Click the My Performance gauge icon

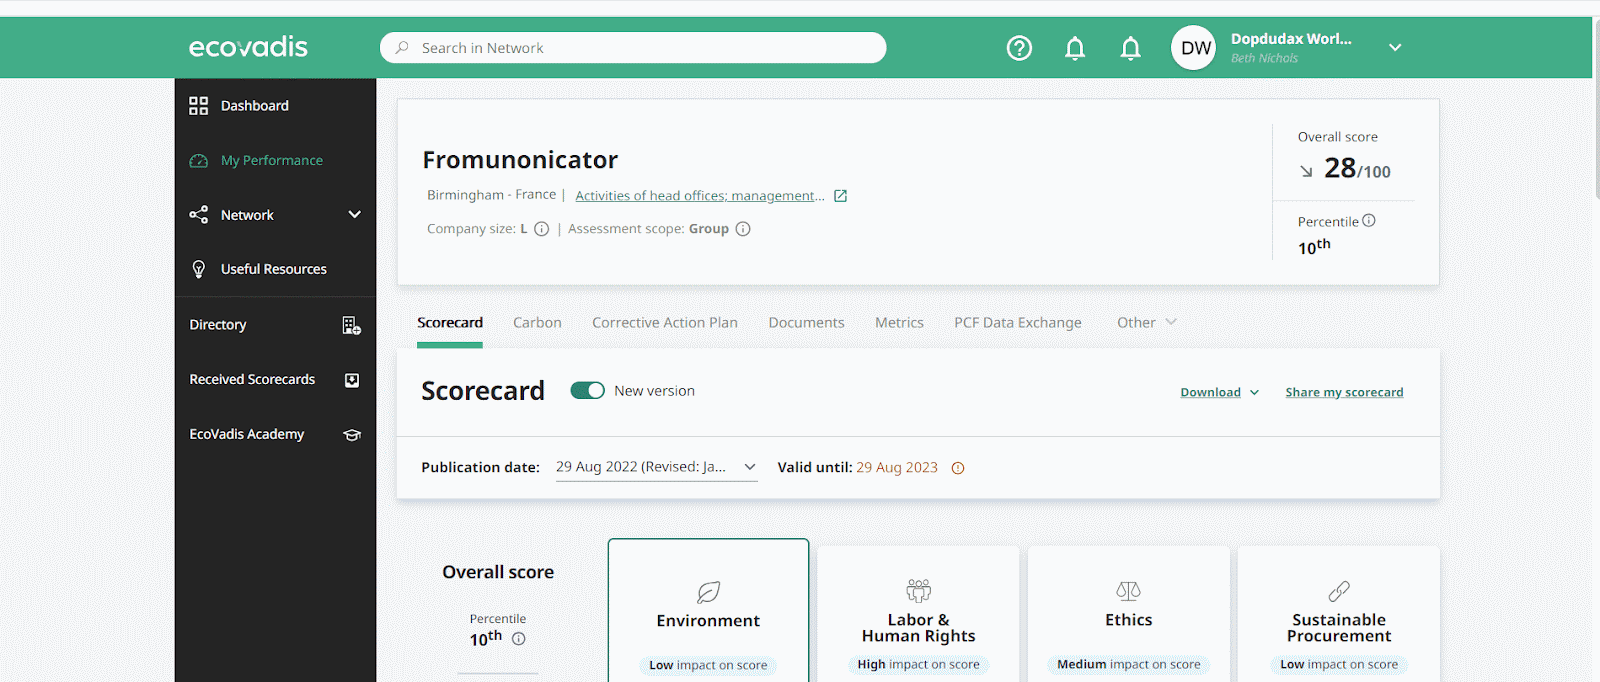pyautogui.click(x=199, y=161)
